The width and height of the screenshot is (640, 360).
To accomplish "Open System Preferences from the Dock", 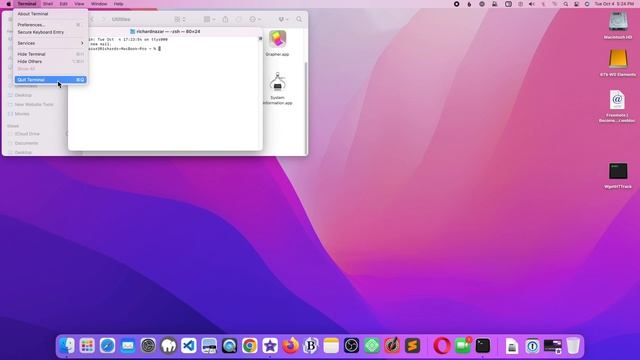I will pos(148,346).
